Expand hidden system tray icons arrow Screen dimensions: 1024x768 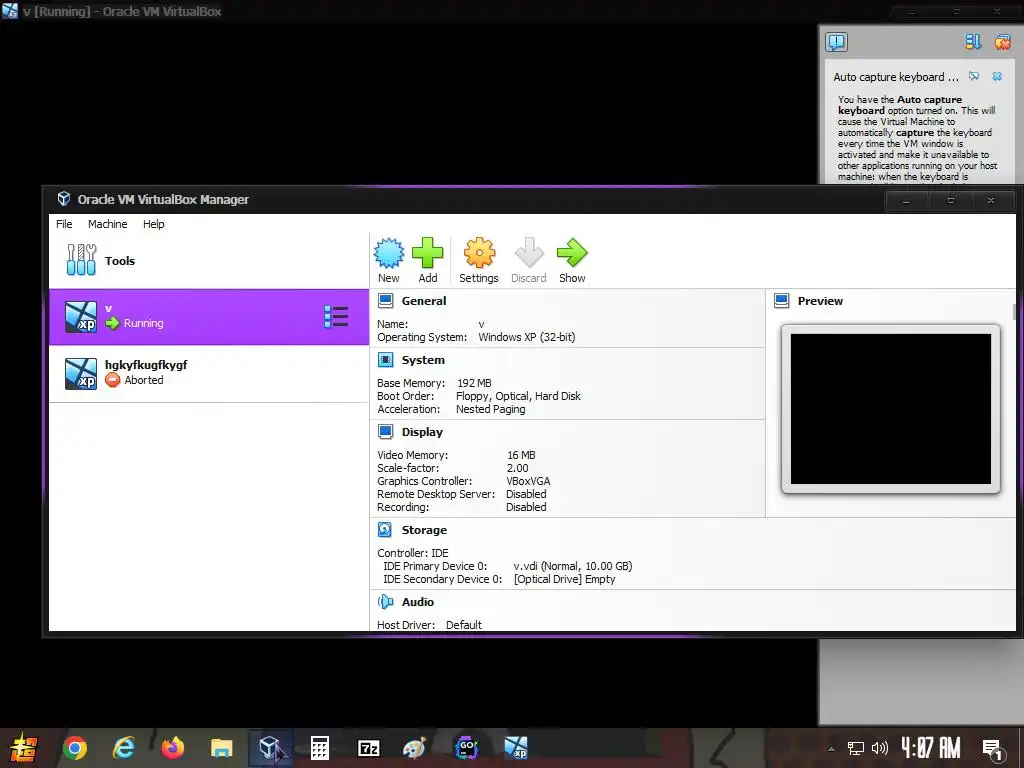point(831,749)
